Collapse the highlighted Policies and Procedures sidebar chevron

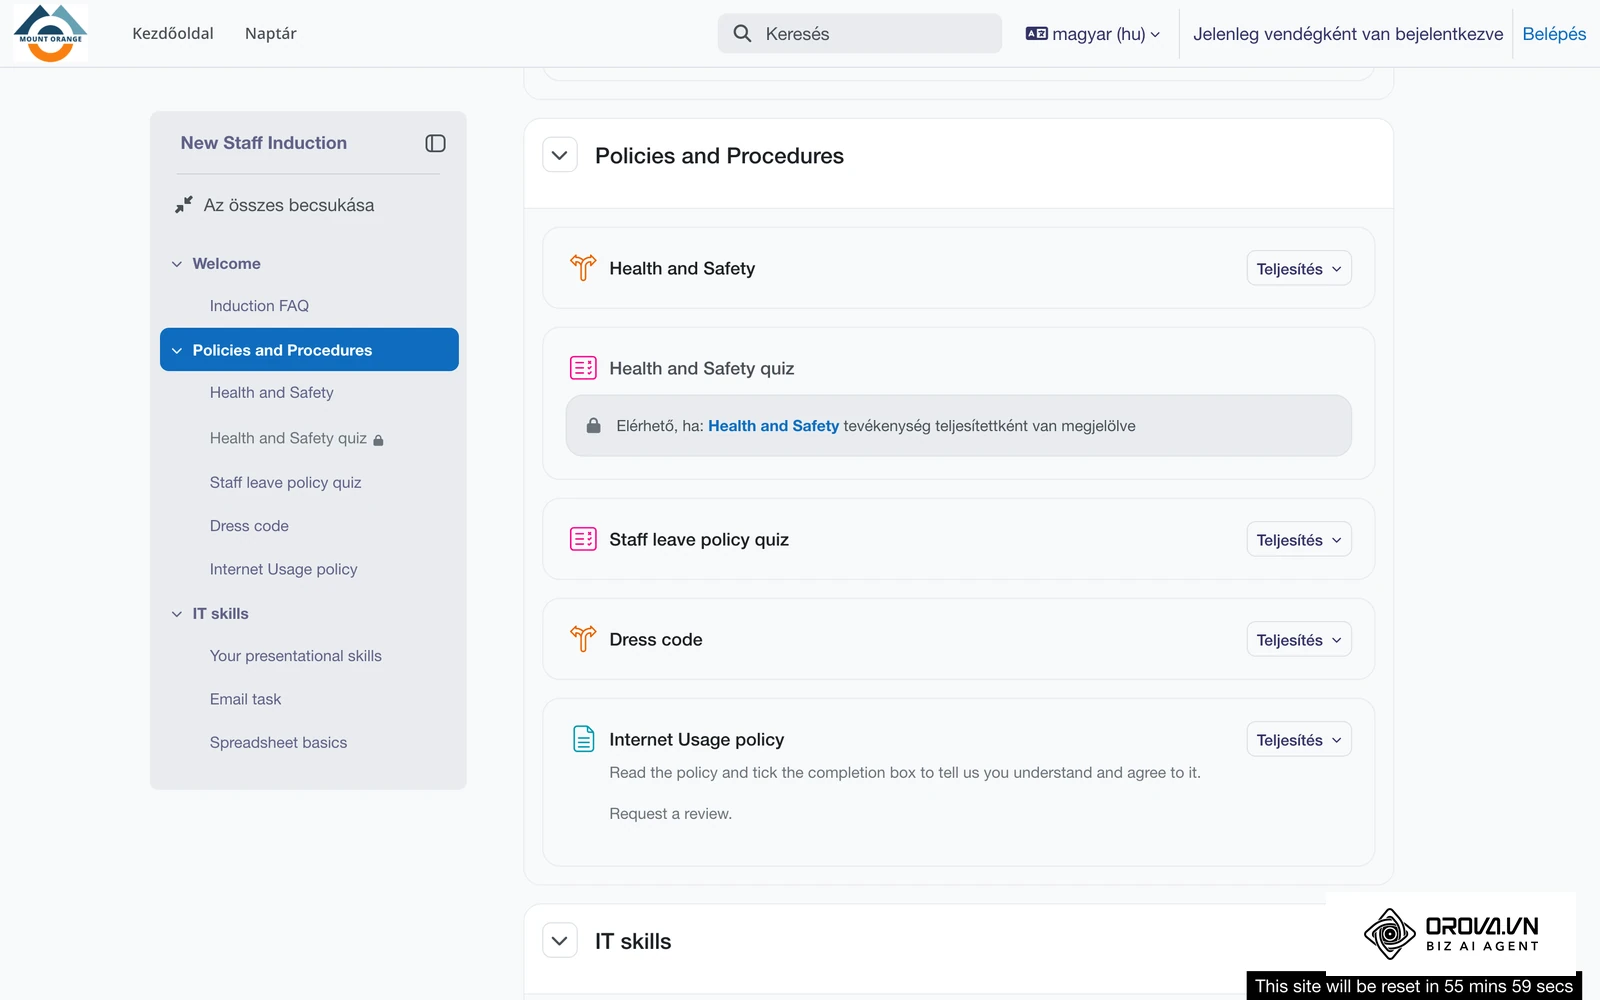point(177,350)
